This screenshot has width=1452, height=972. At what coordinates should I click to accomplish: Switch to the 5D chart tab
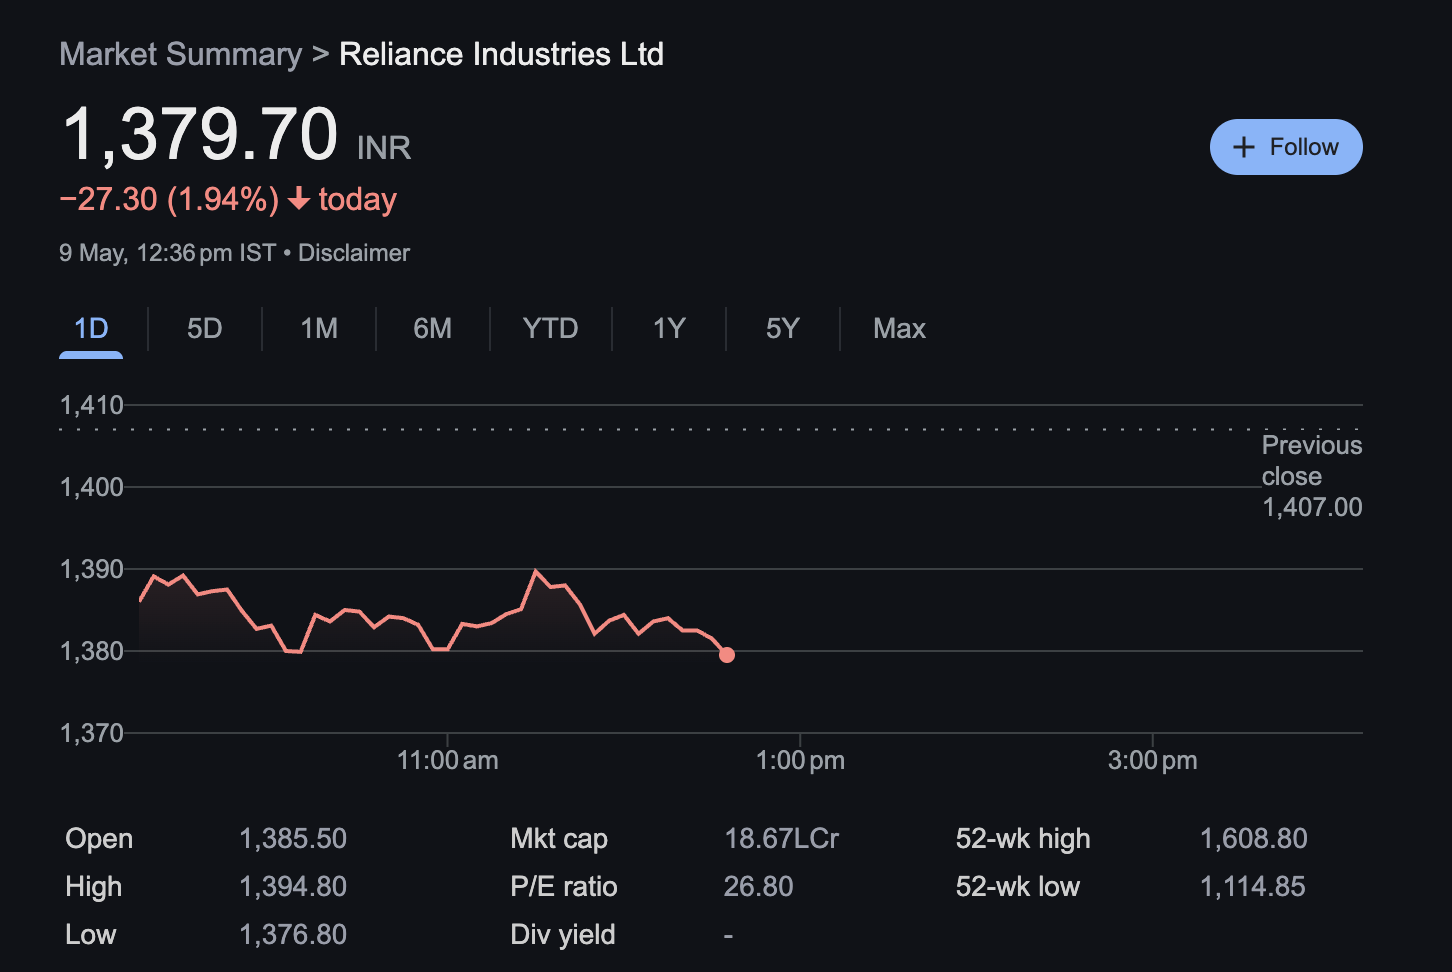click(x=204, y=328)
